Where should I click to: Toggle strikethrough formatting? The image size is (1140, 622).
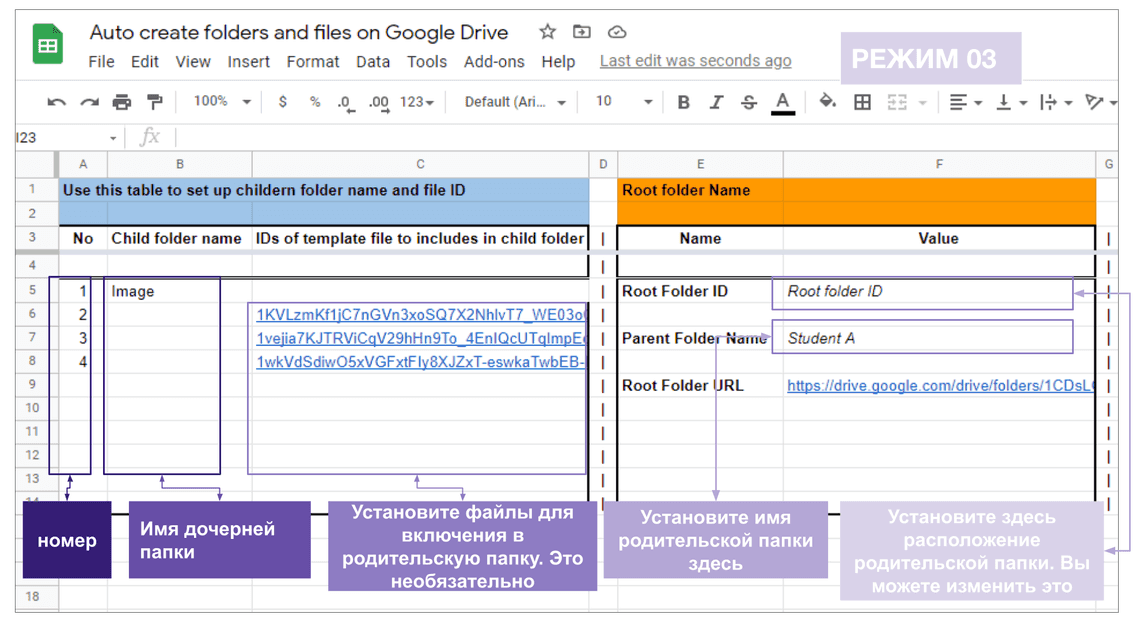click(749, 102)
